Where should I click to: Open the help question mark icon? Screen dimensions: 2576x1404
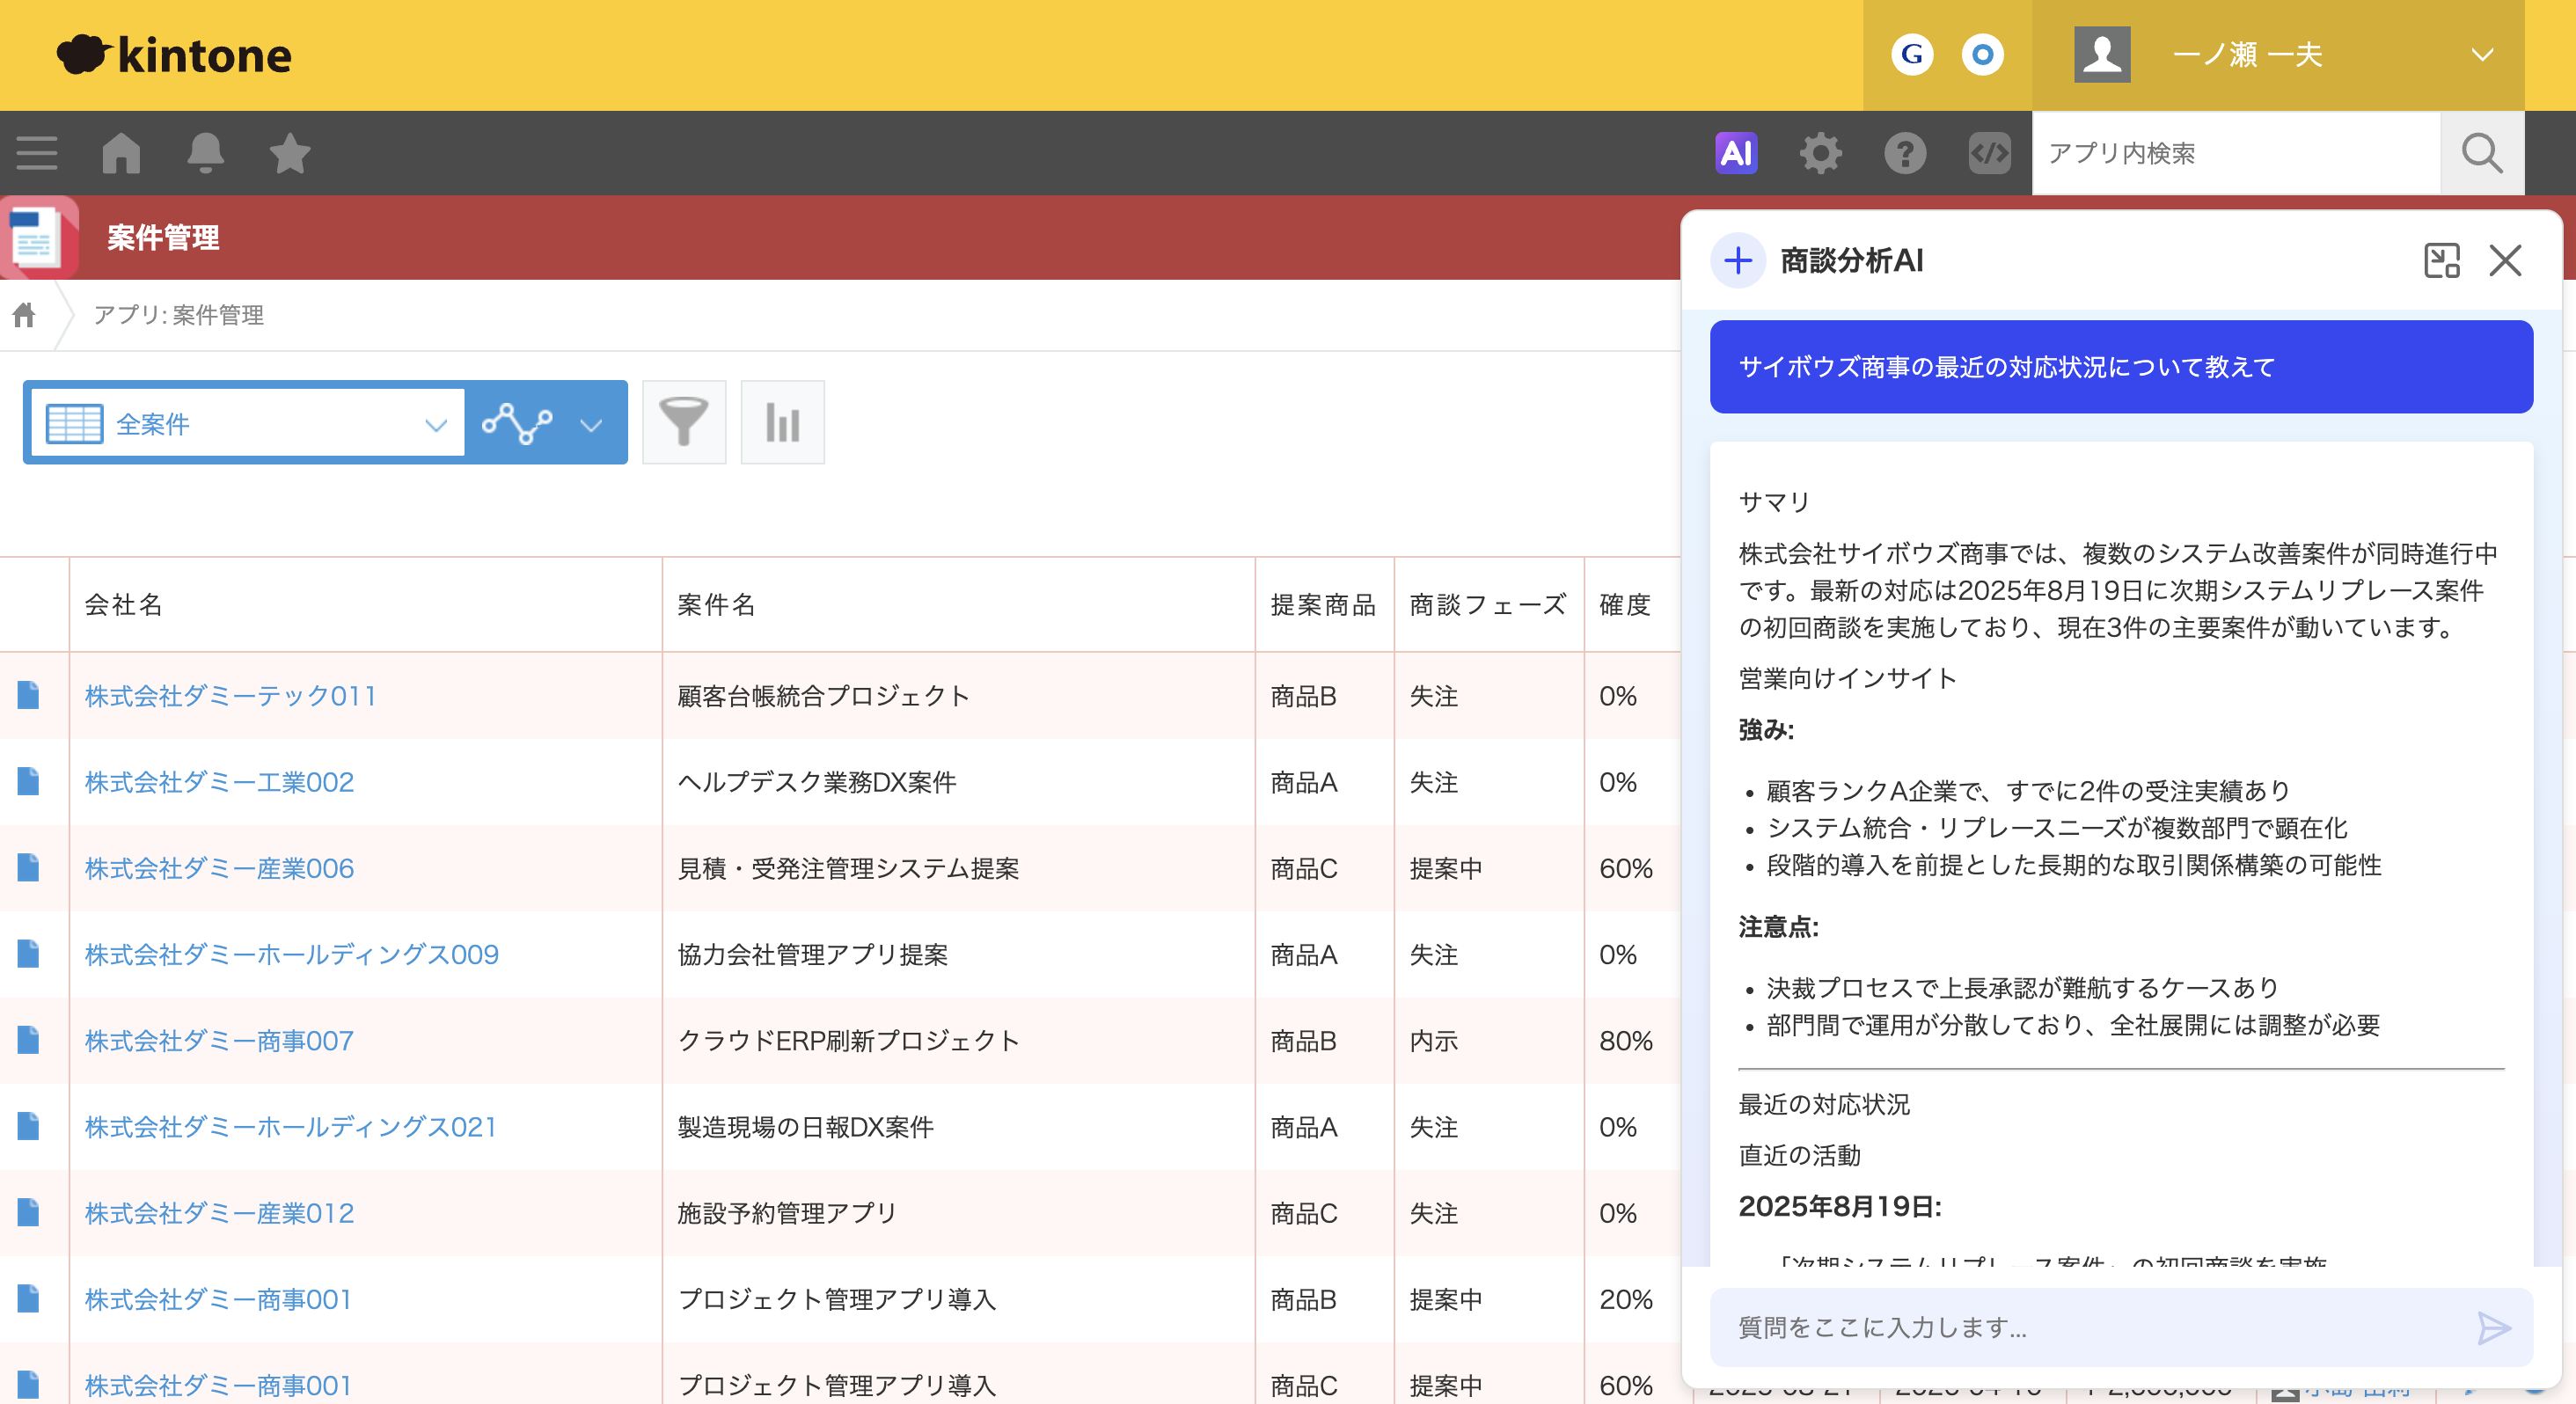(x=1904, y=153)
